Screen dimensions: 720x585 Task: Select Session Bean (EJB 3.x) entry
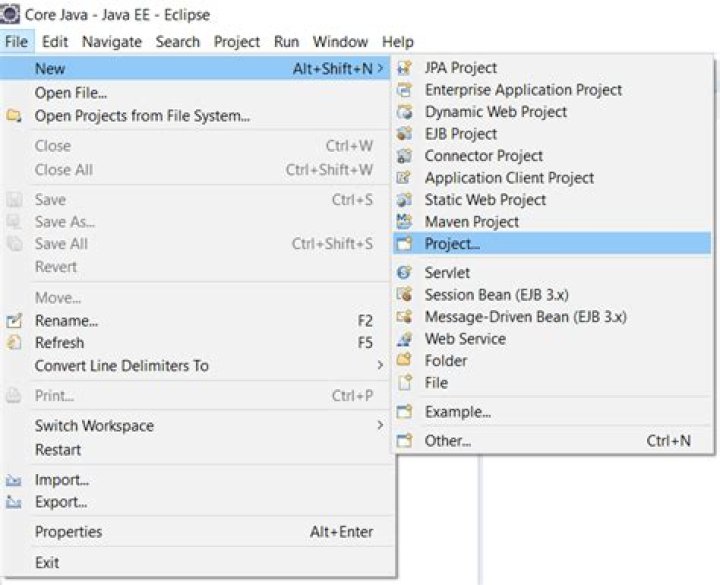pos(552,295)
